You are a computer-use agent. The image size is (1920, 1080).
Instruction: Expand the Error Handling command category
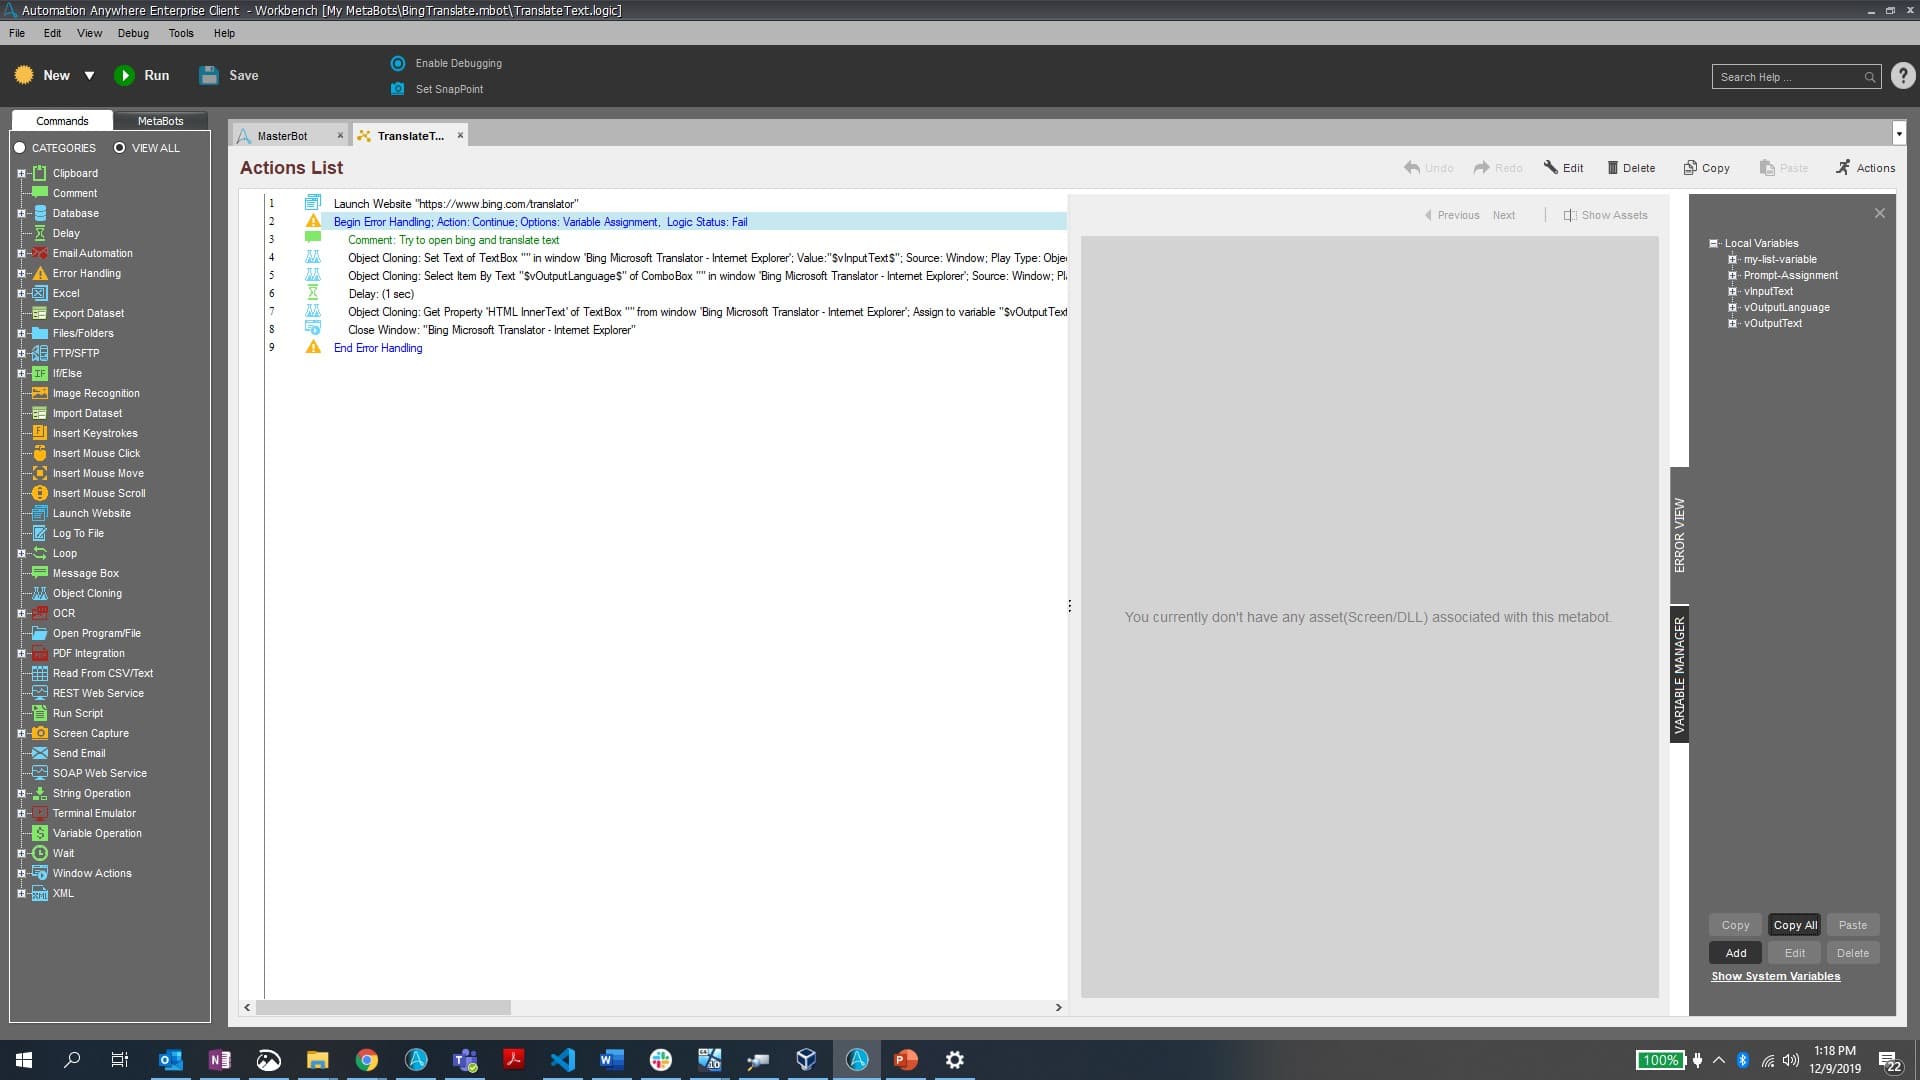[21, 273]
